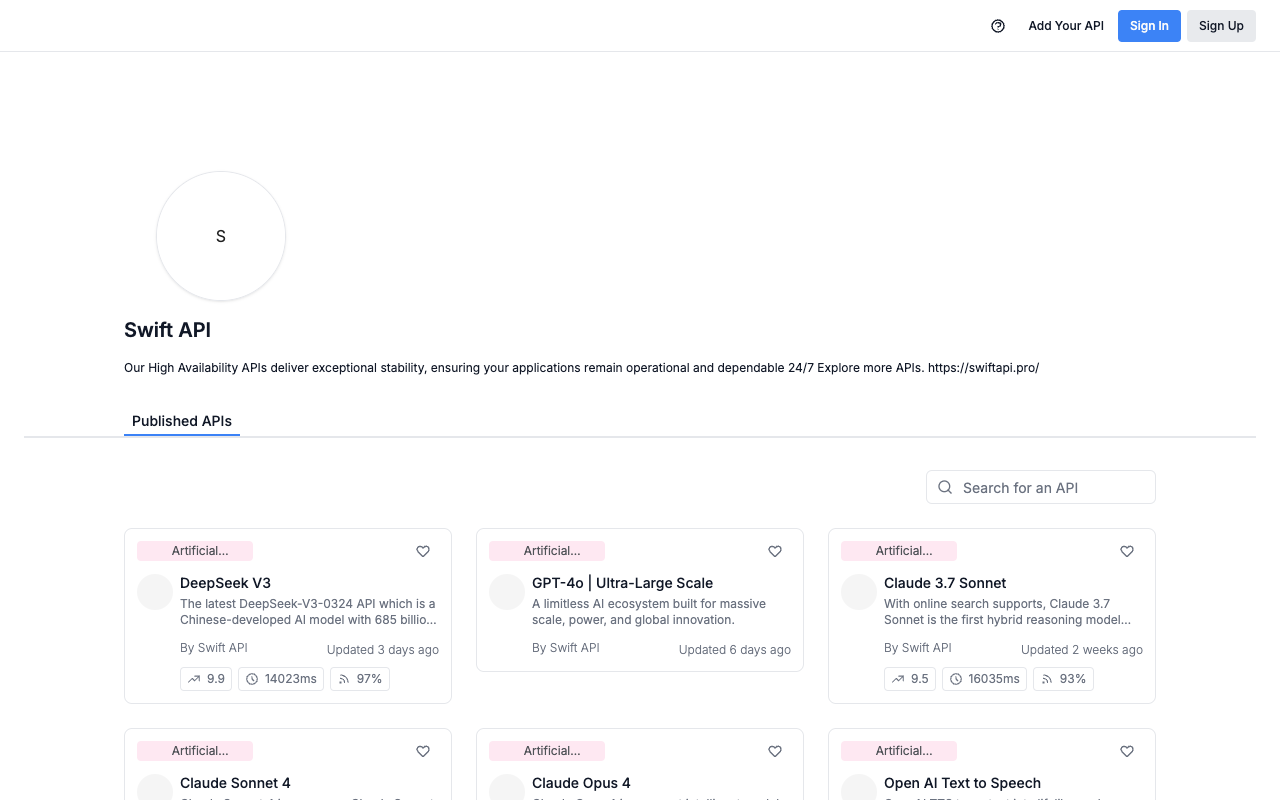Viewport: 1280px width, 800px height.
Task: Click DeepSeek V3 service level icon 97%
Action: 344,679
